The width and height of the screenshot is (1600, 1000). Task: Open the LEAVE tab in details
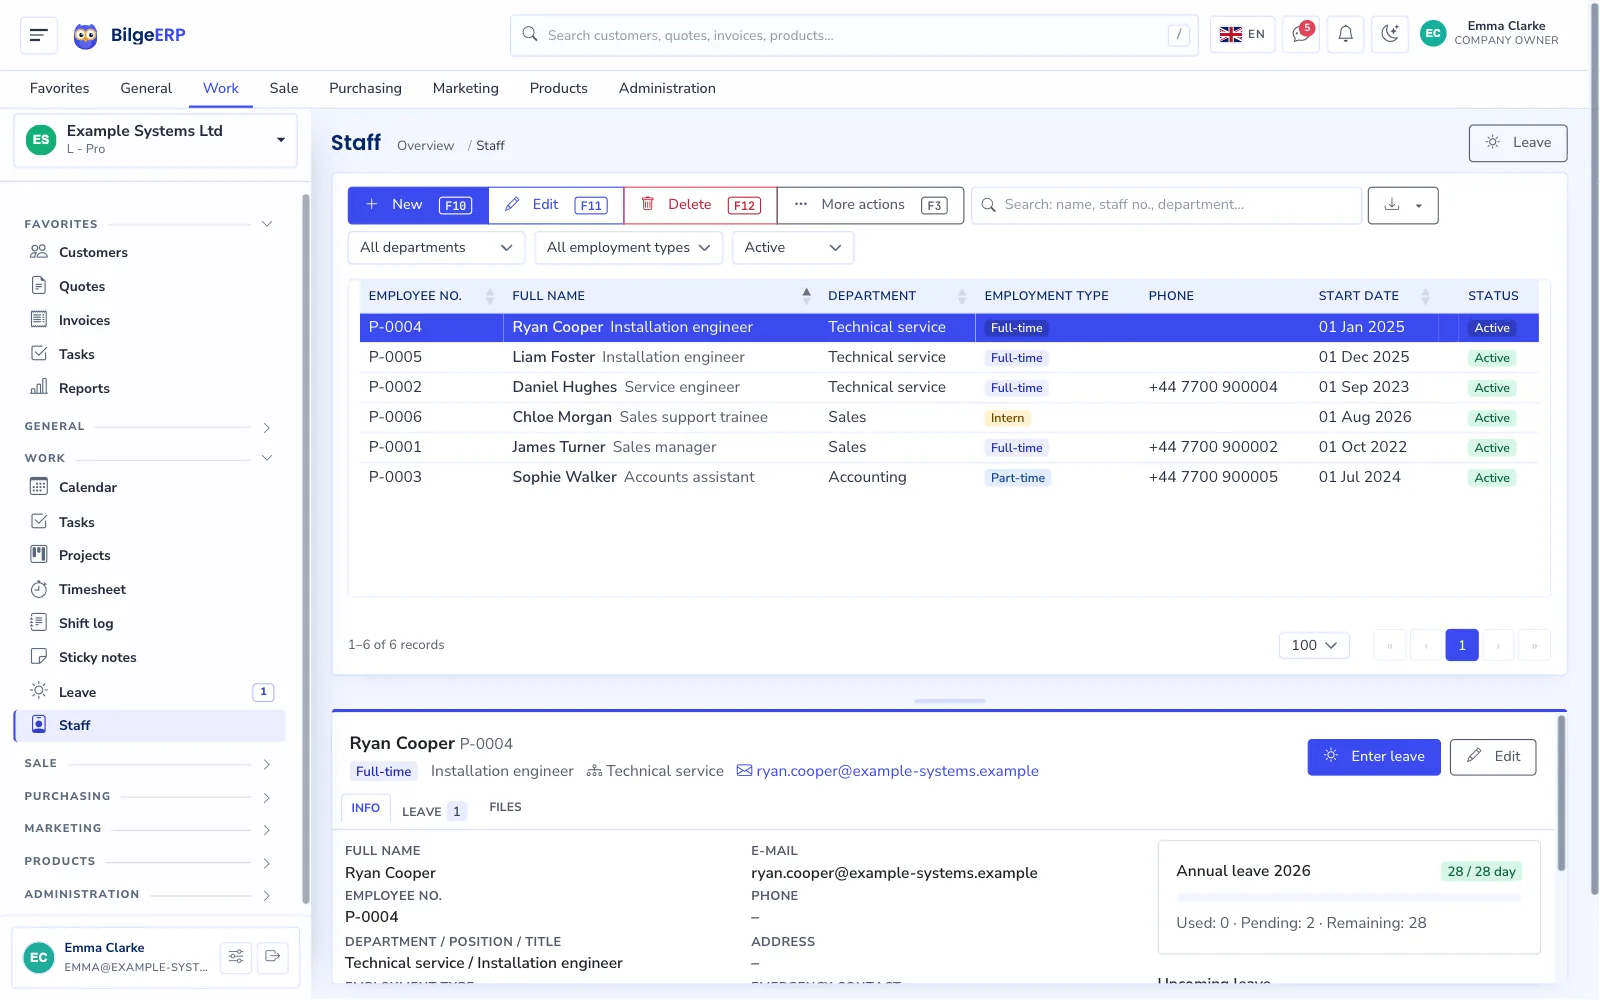[434, 811]
